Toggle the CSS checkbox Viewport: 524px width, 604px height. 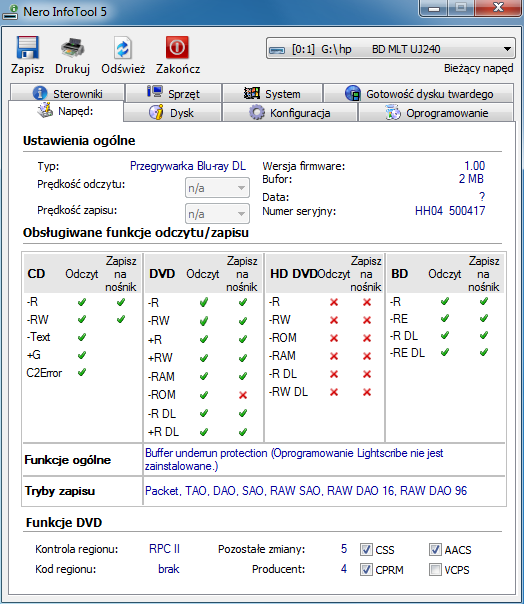(x=366, y=549)
